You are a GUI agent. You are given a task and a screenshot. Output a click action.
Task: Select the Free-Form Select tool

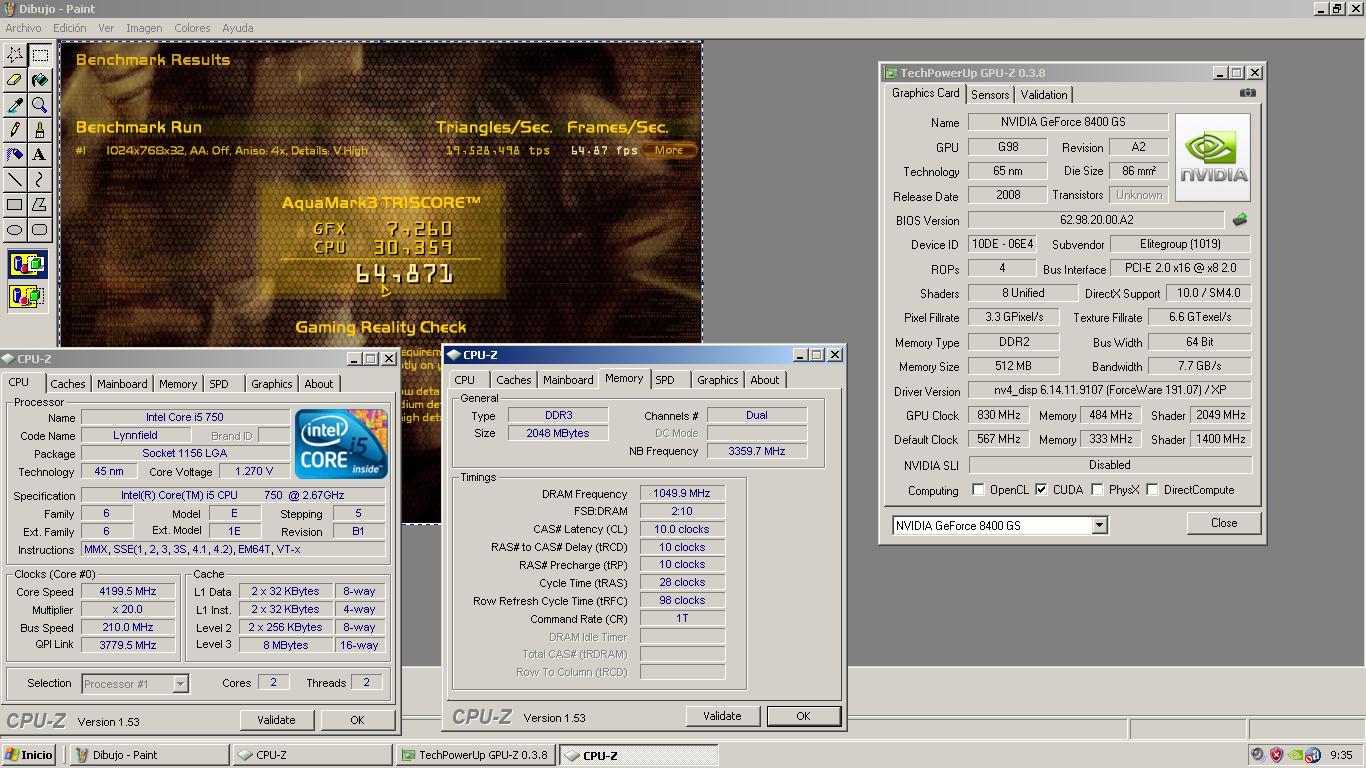pyautogui.click(x=15, y=55)
